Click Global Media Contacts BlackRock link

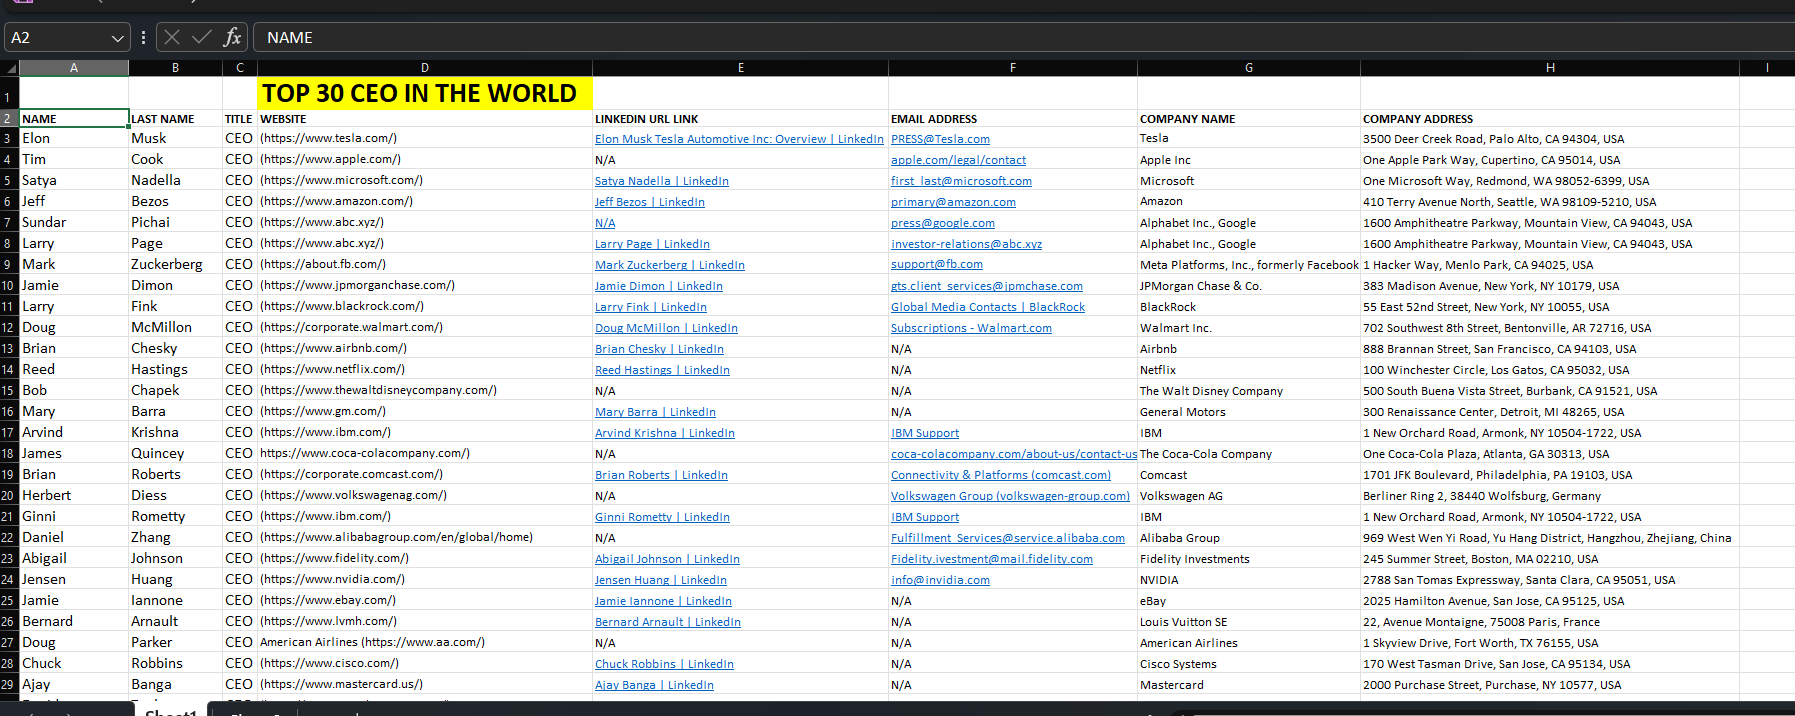click(988, 307)
